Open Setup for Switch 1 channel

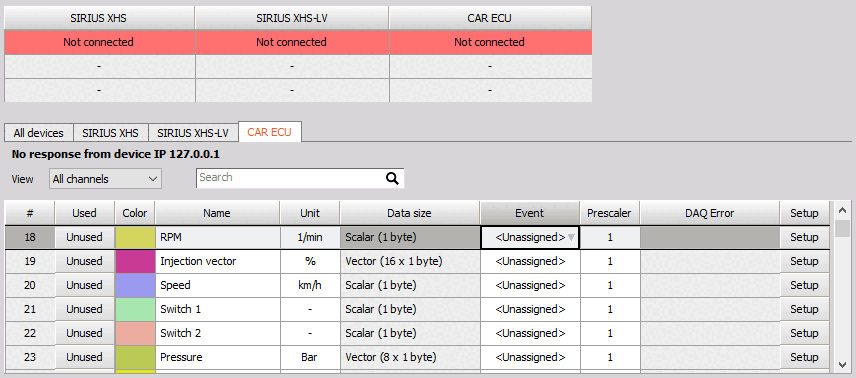click(804, 309)
